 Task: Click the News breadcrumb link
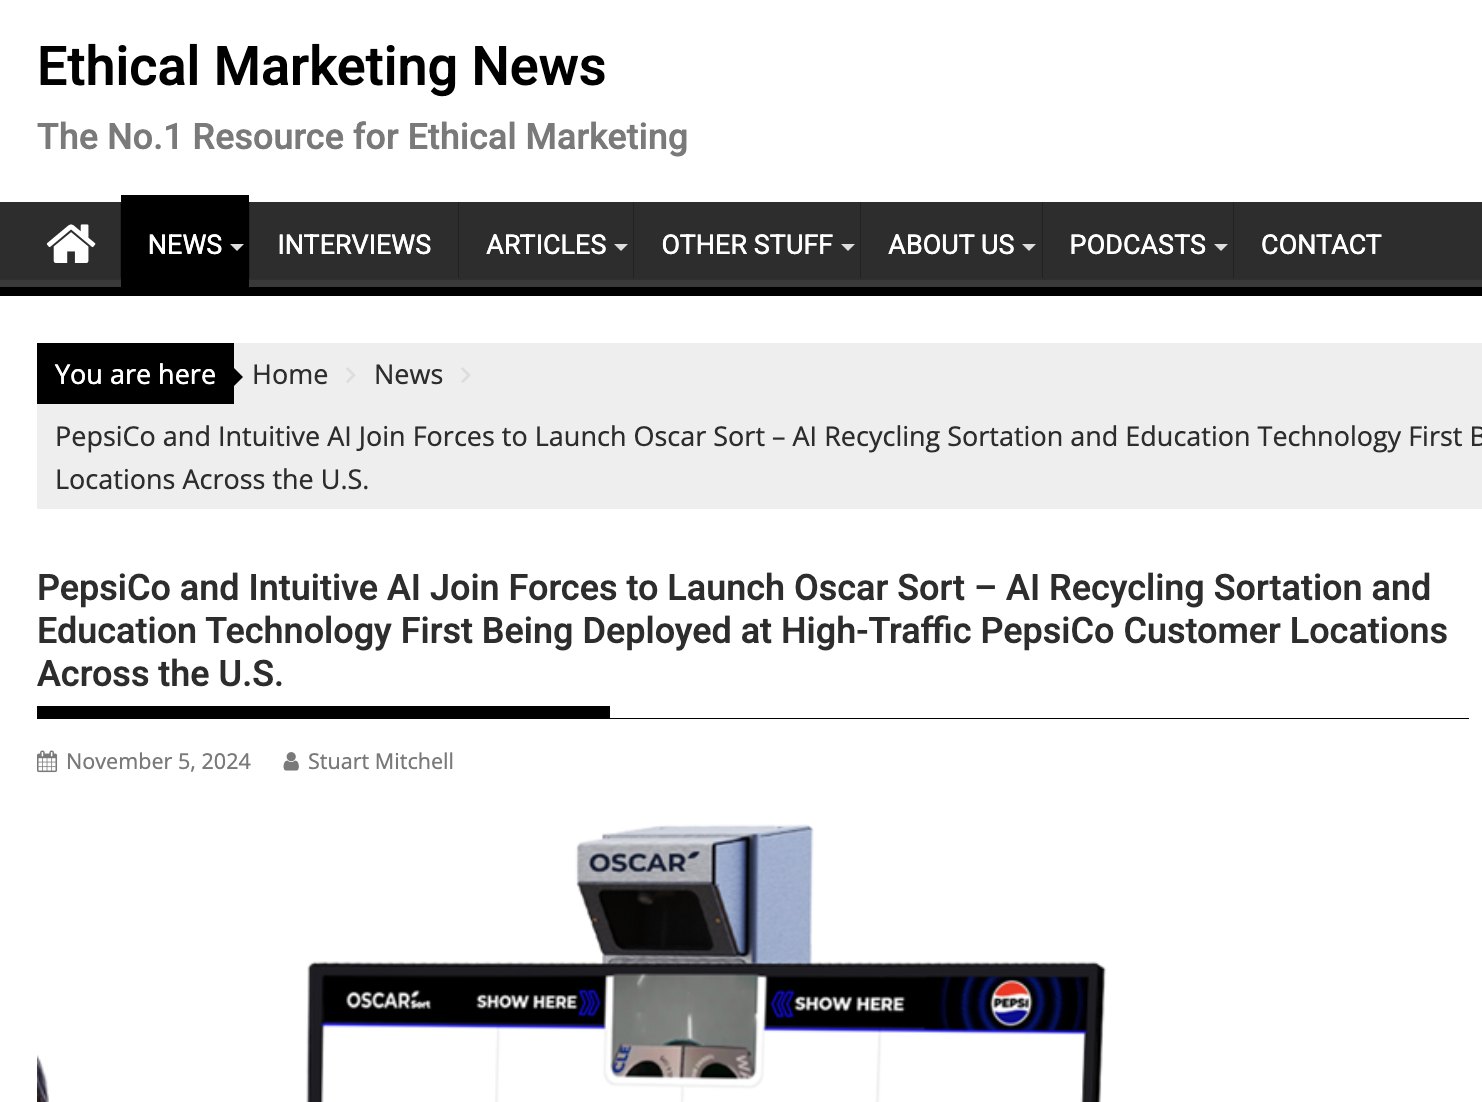pyautogui.click(x=408, y=374)
